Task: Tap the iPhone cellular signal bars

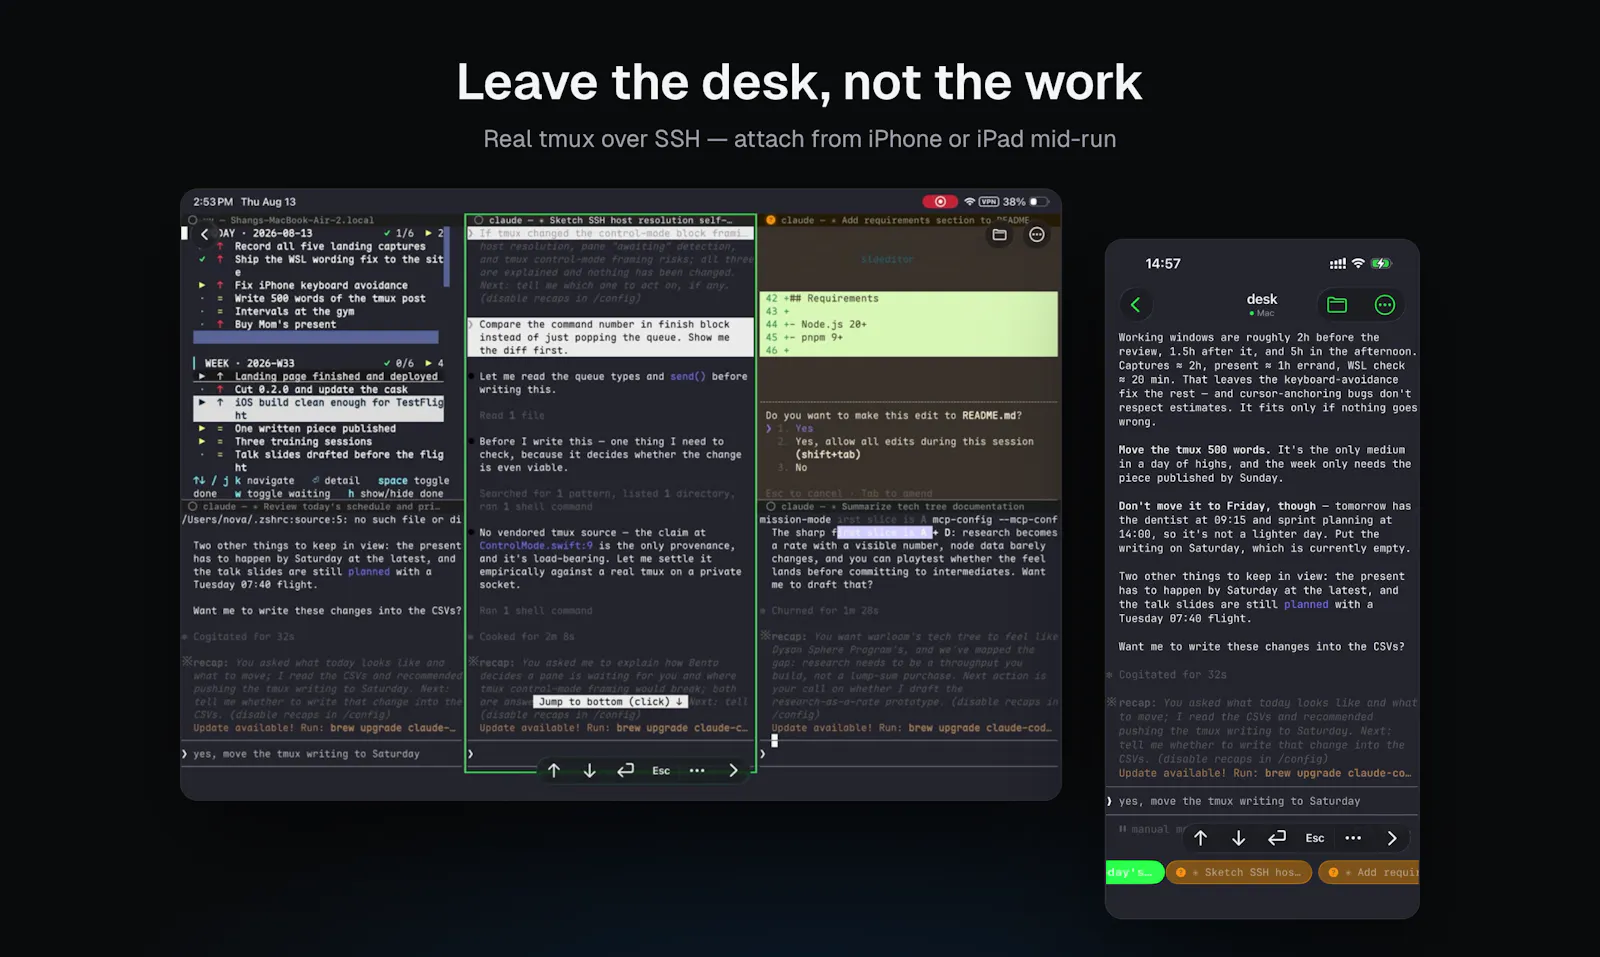Action: coord(1338,264)
